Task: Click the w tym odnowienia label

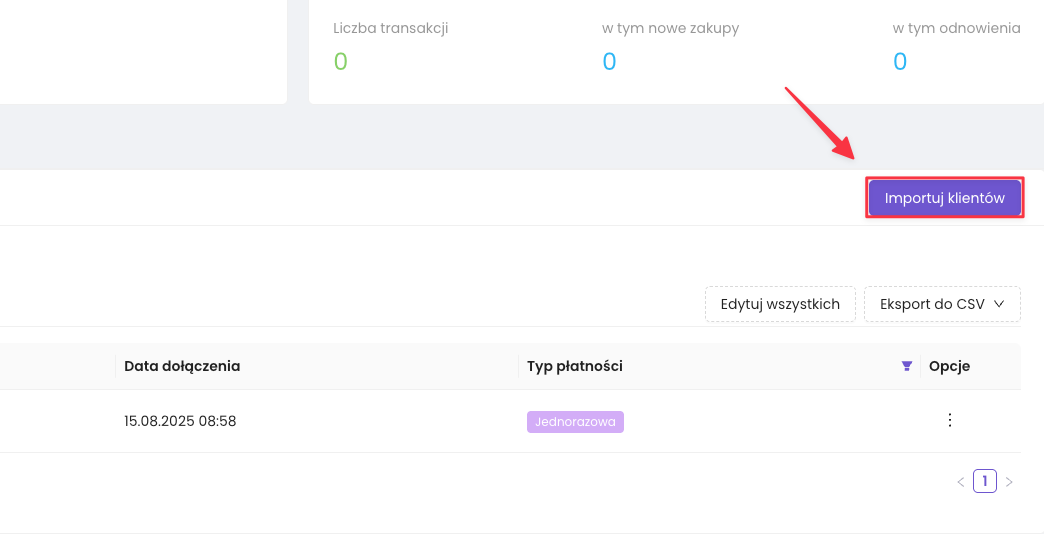Action: [x=956, y=28]
